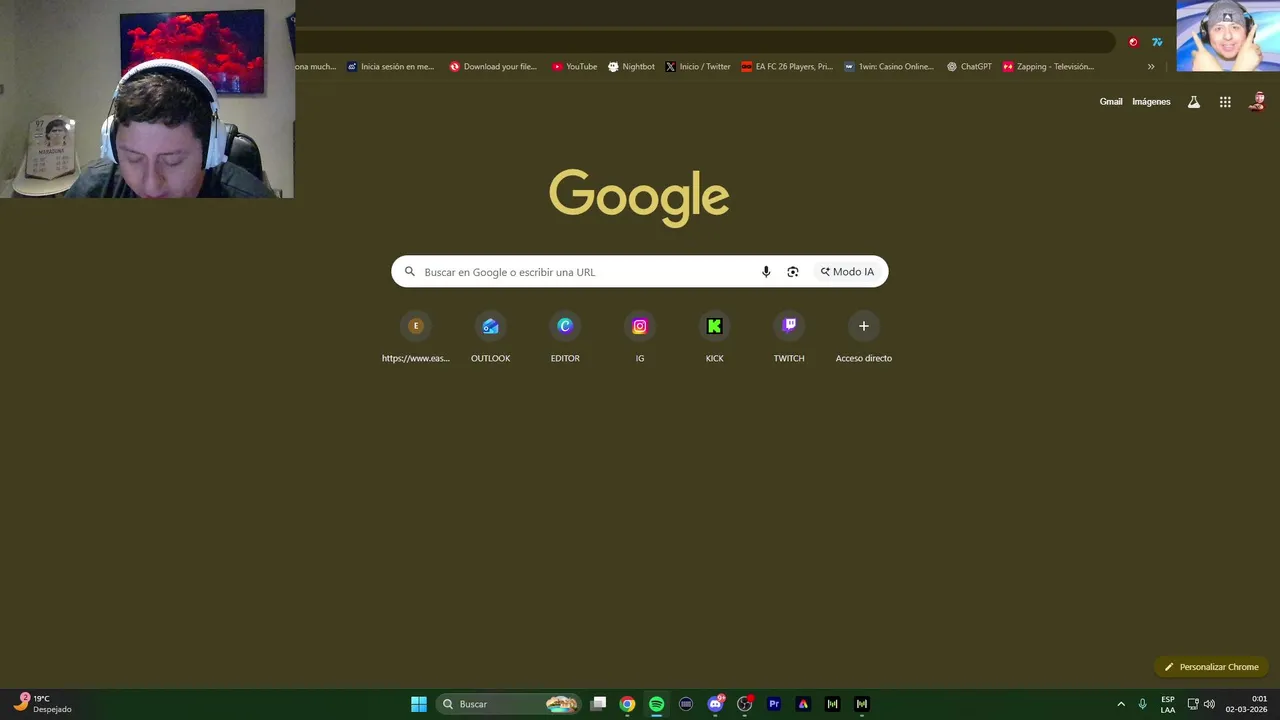Open the ChatGPT bookmark
Screen dimensions: 1280x720
(x=969, y=67)
